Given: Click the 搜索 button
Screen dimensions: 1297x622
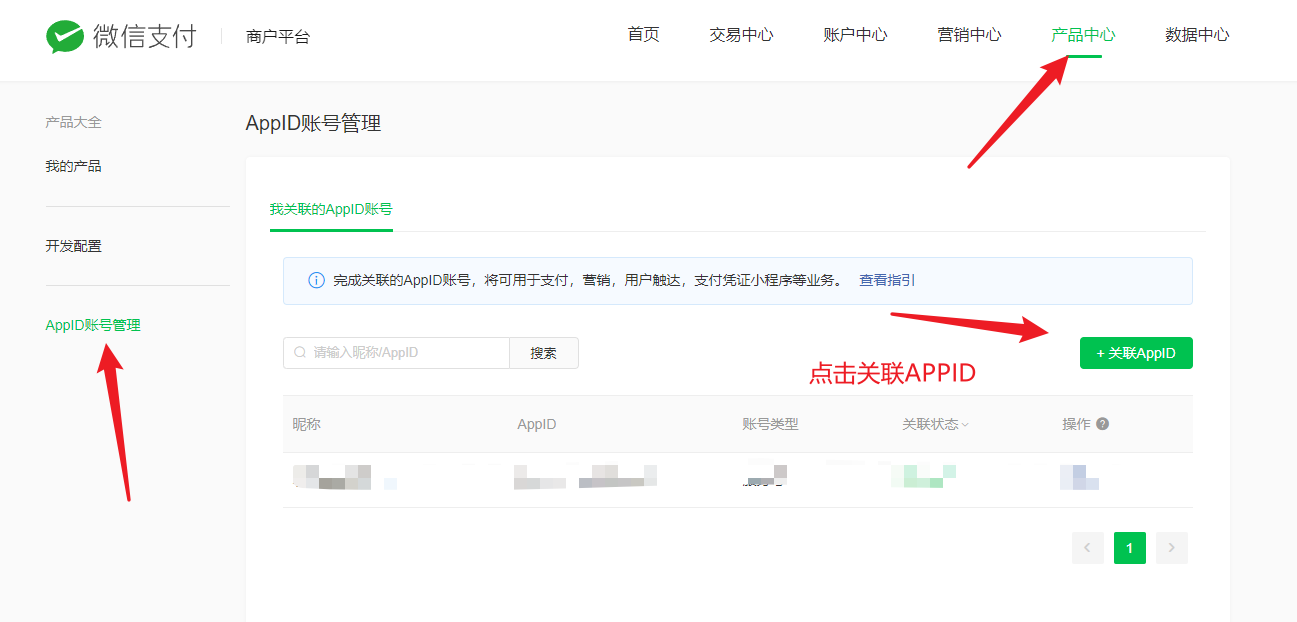Looking at the screenshot, I should coord(544,353).
